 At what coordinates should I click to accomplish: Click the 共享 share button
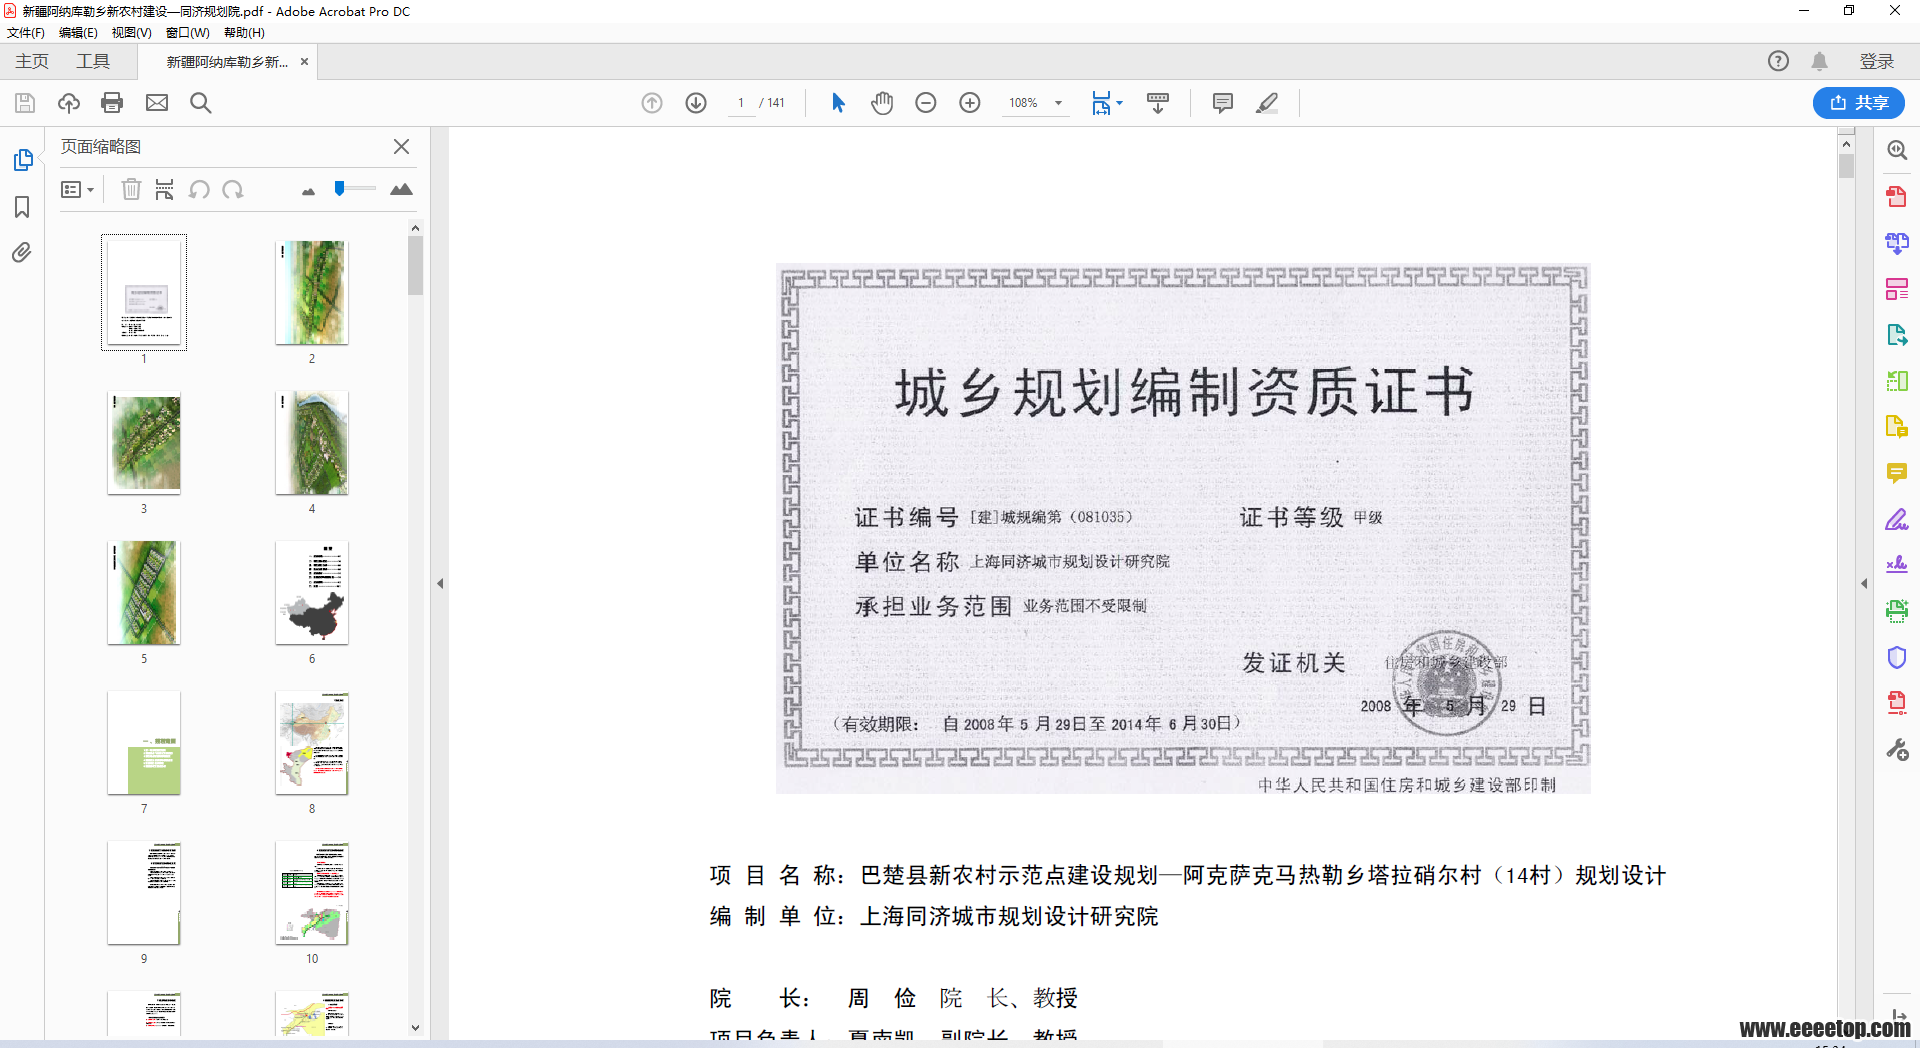[x=1858, y=103]
